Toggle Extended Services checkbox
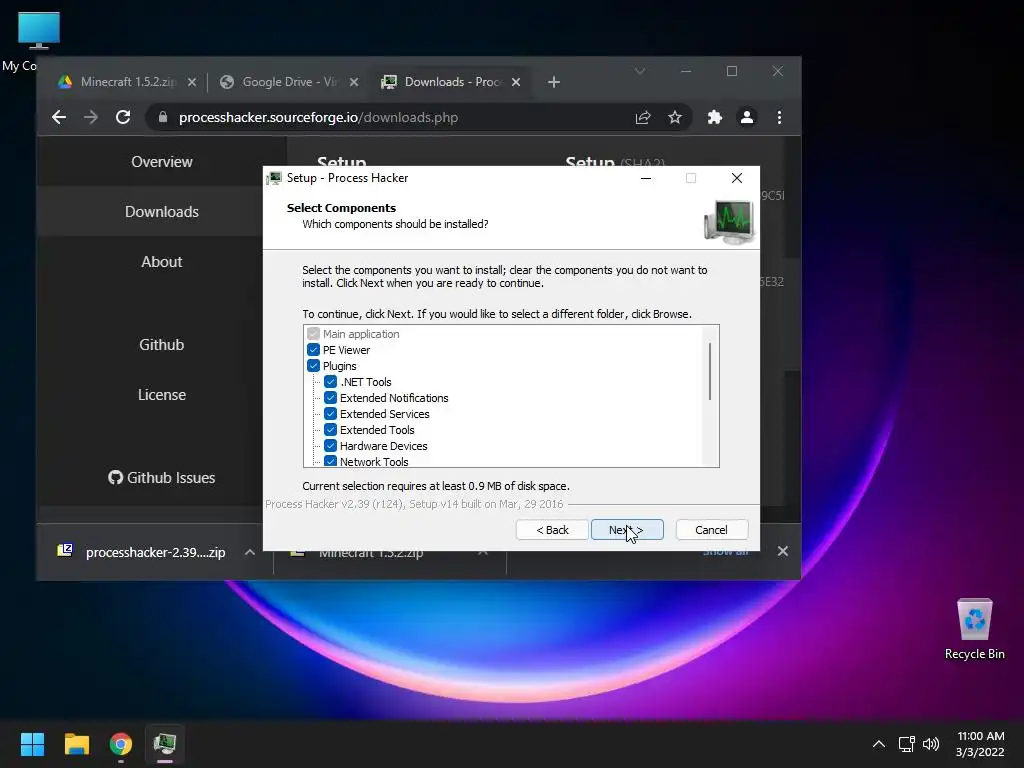1024x768 pixels. click(330, 414)
